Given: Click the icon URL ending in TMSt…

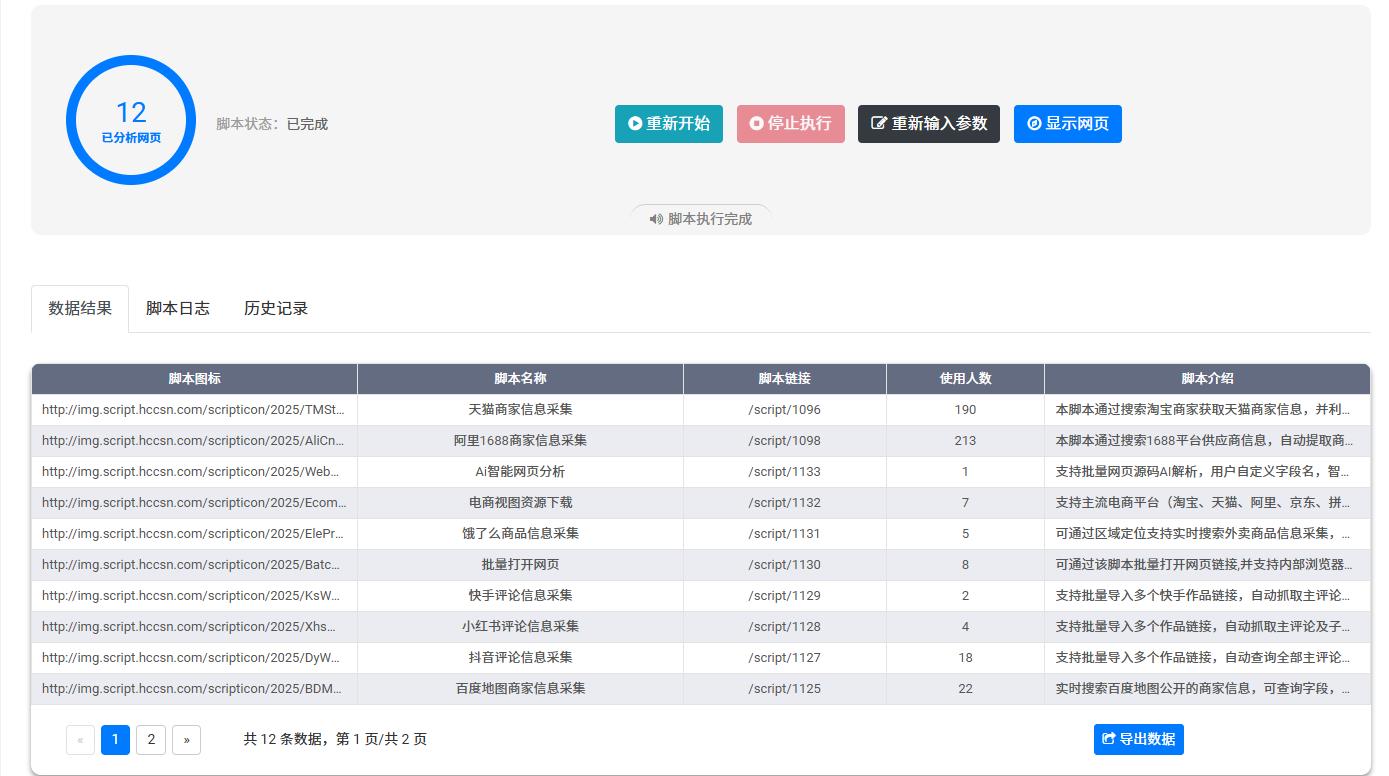Looking at the screenshot, I should [194, 410].
